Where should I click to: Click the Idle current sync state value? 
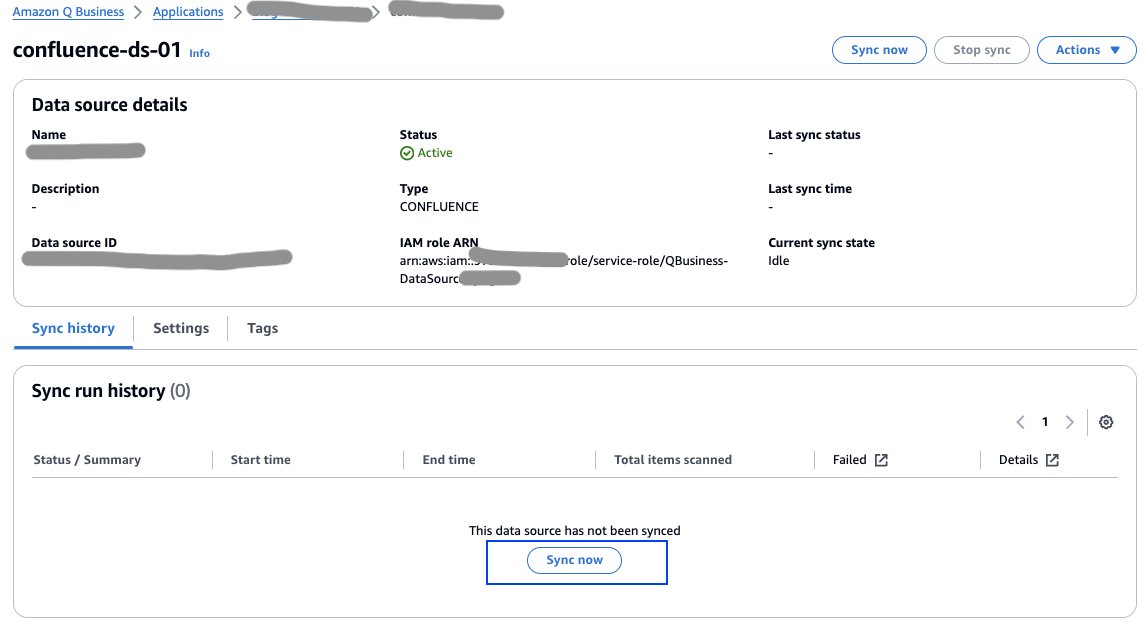point(778,261)
